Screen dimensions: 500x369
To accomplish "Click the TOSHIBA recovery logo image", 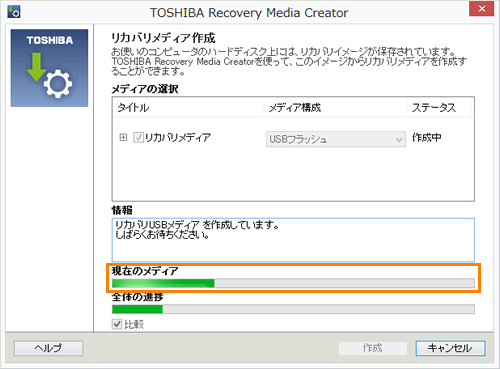I will 49,68.
